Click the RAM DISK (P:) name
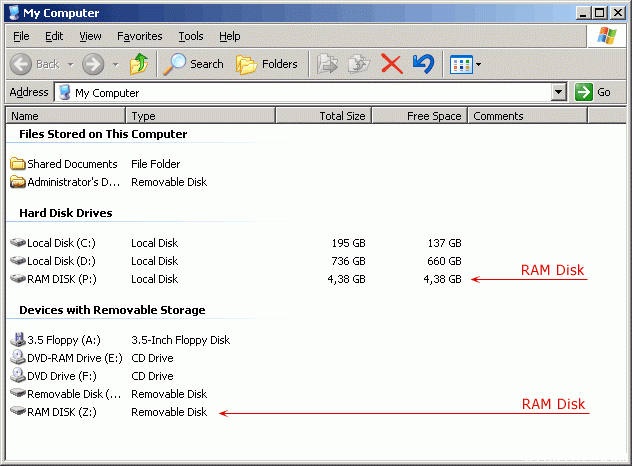 coord(62,279)
